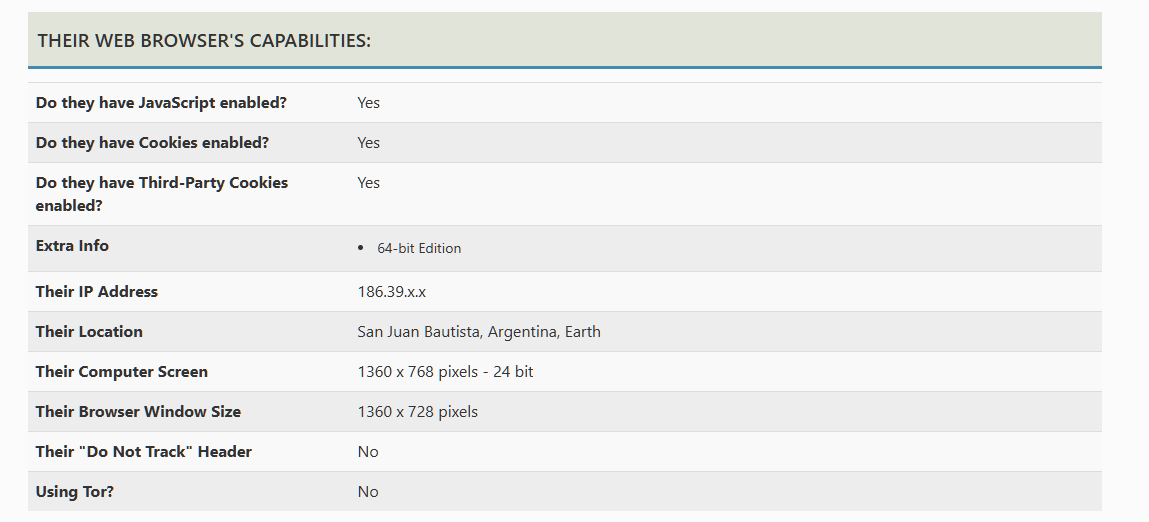Screen dimensions: 1149x522
Task: Select the JavaScript enabled "Yes" value
Action: [369, 103]
